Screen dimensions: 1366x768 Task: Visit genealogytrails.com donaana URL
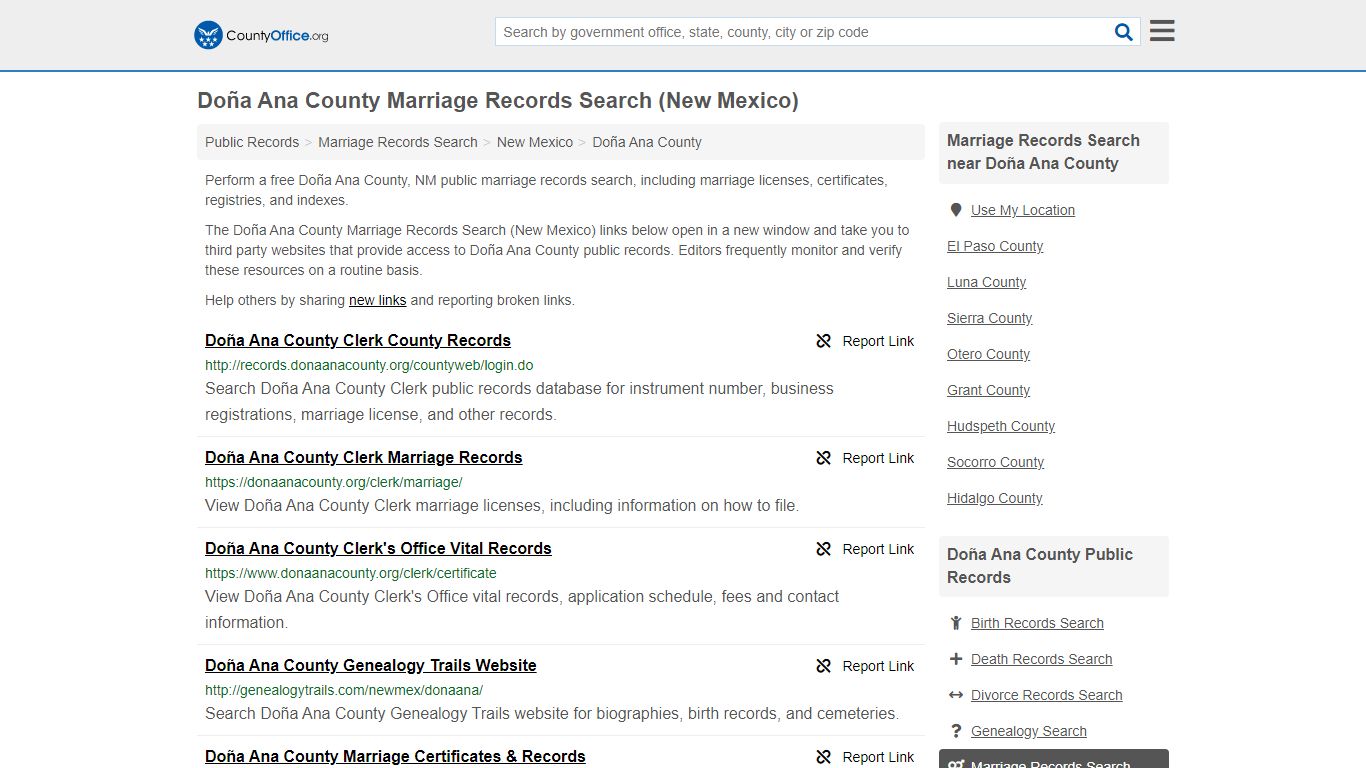tap(344, 690)
